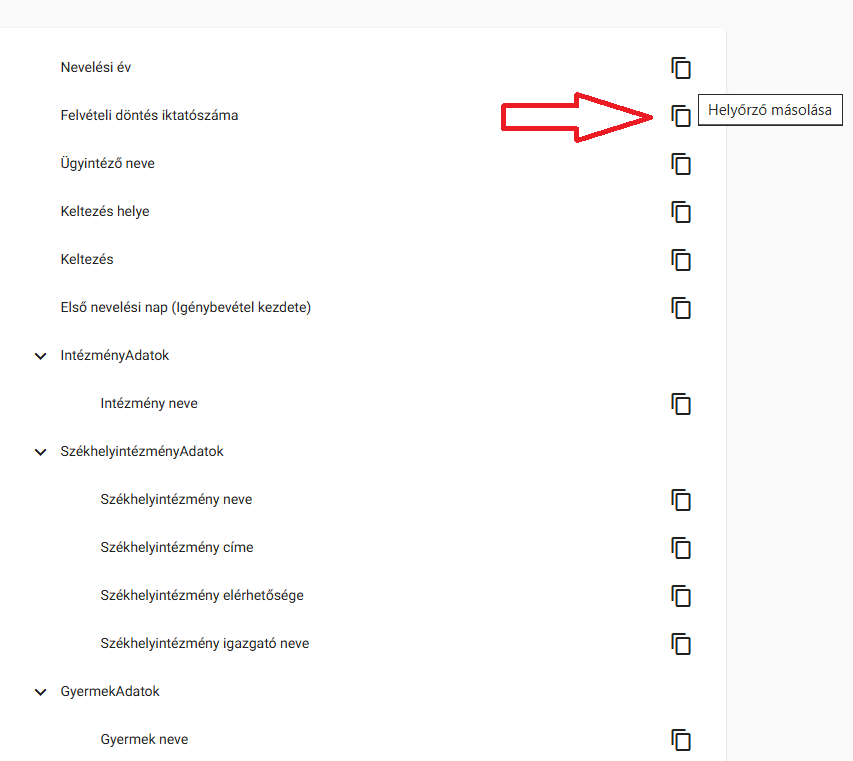Copy the Intézmény neve placeholder
853x761 pixels.
click(681, 404)
